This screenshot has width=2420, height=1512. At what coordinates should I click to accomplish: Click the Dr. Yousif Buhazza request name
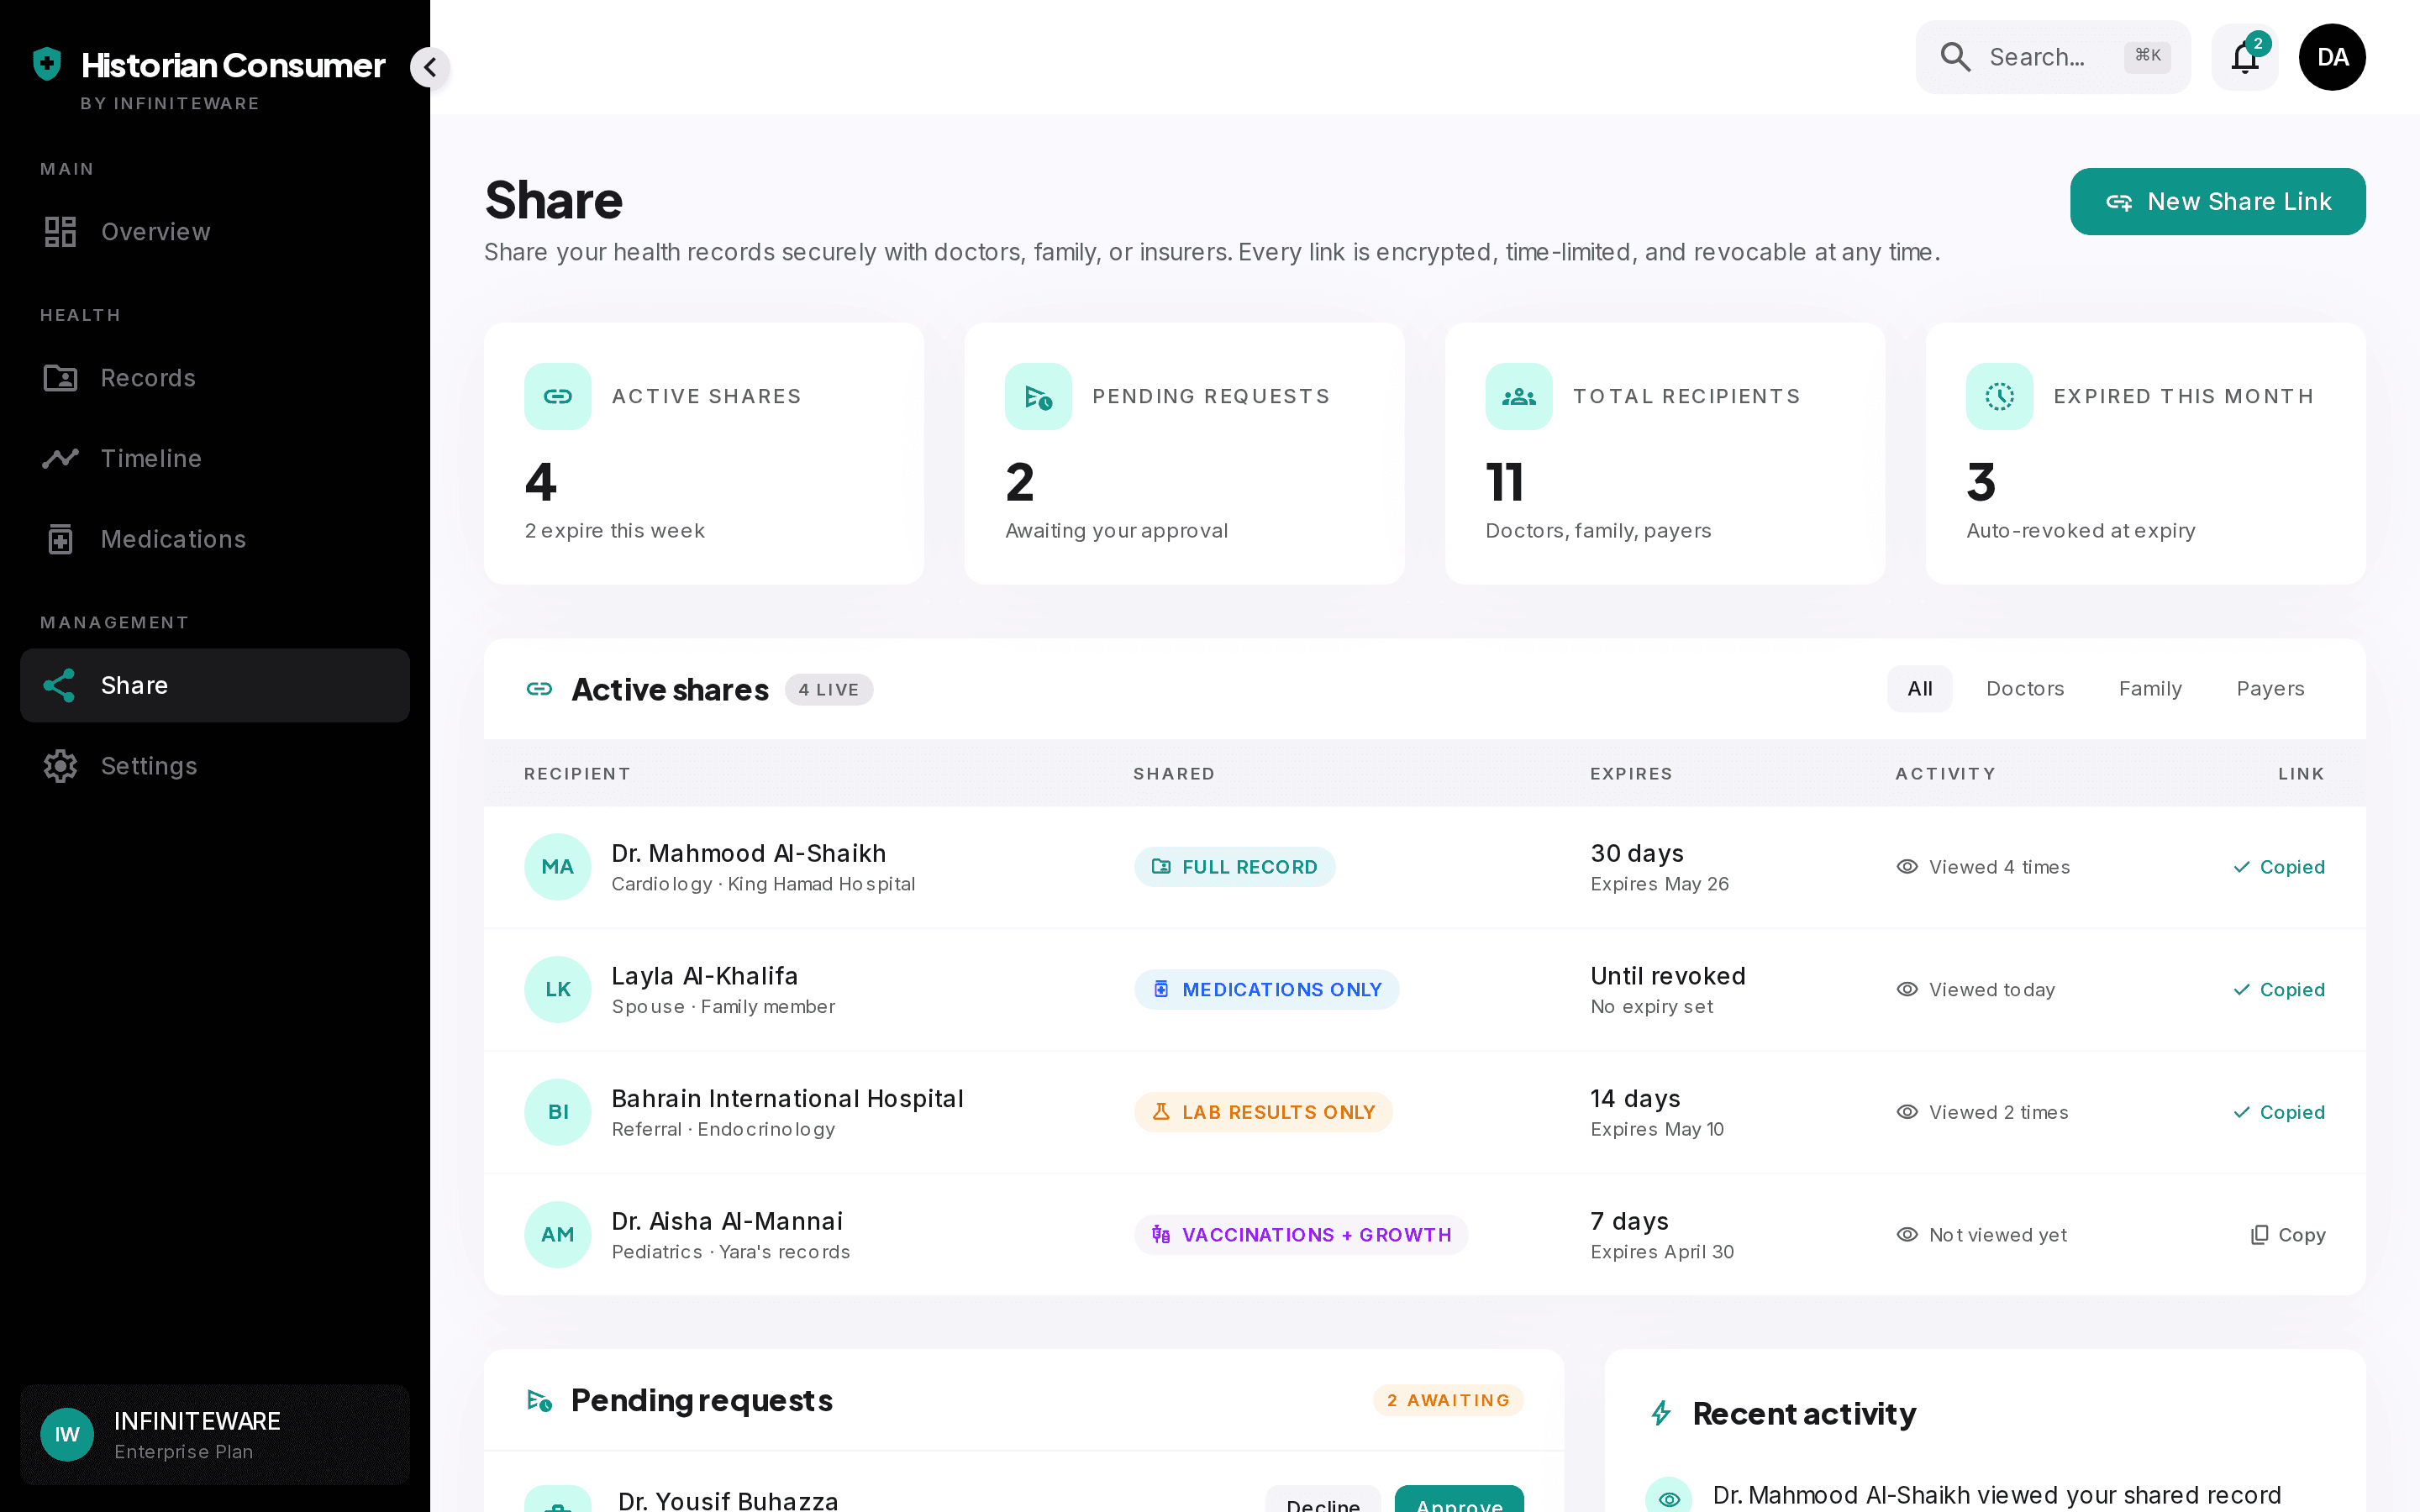728,1500
